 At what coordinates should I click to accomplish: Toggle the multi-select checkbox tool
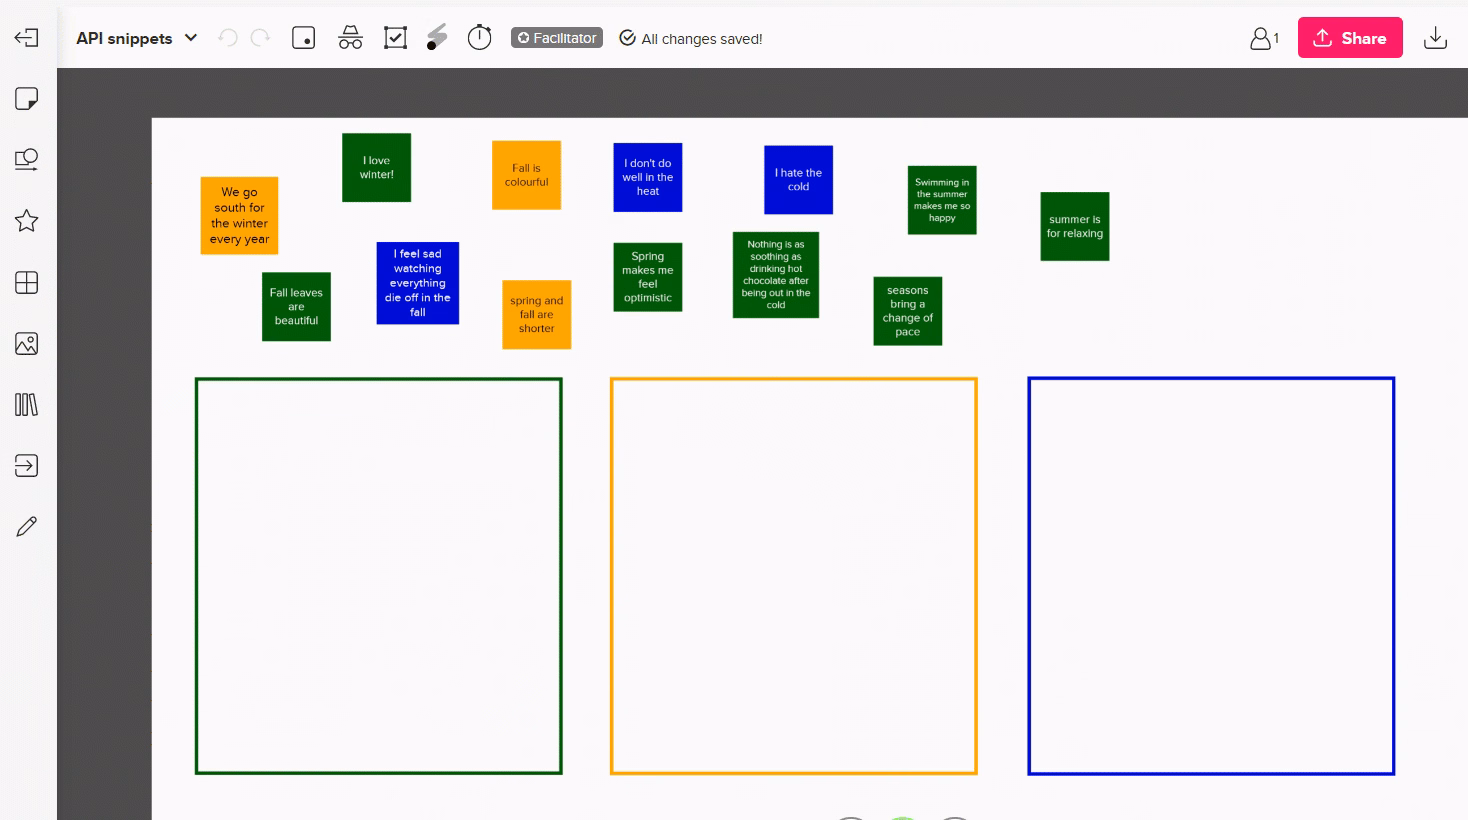click(396, 38)
